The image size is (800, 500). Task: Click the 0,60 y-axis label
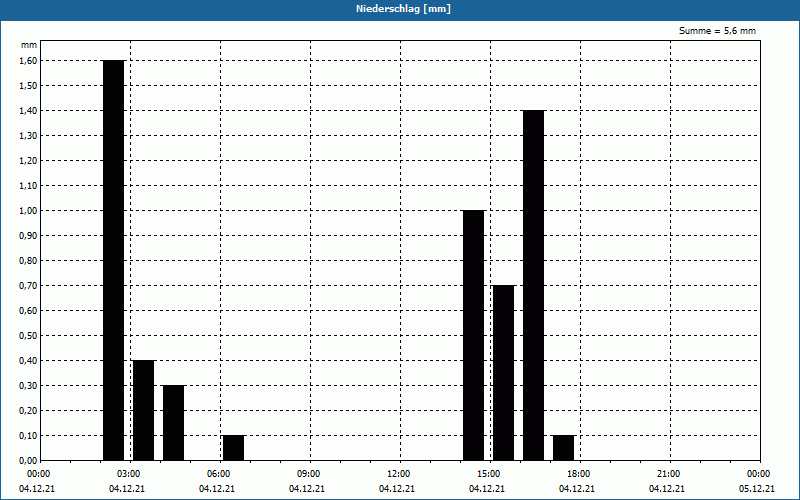(x=28, y=310)
